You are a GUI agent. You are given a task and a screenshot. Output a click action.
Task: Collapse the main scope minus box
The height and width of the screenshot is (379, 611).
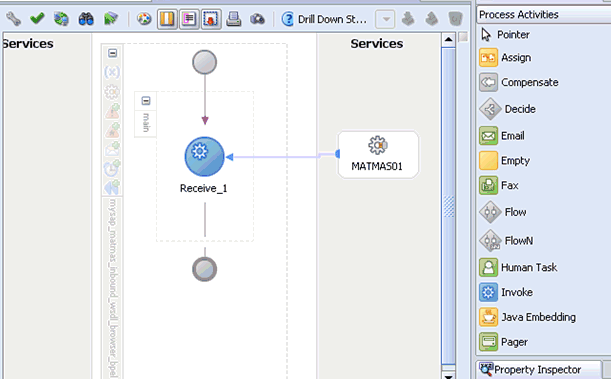146,101
